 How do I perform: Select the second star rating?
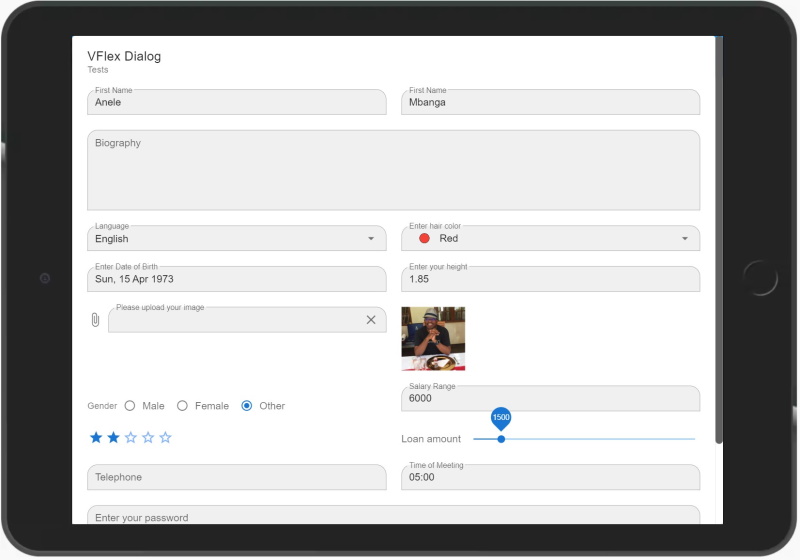pyautogui.click(x=113, y=438)
